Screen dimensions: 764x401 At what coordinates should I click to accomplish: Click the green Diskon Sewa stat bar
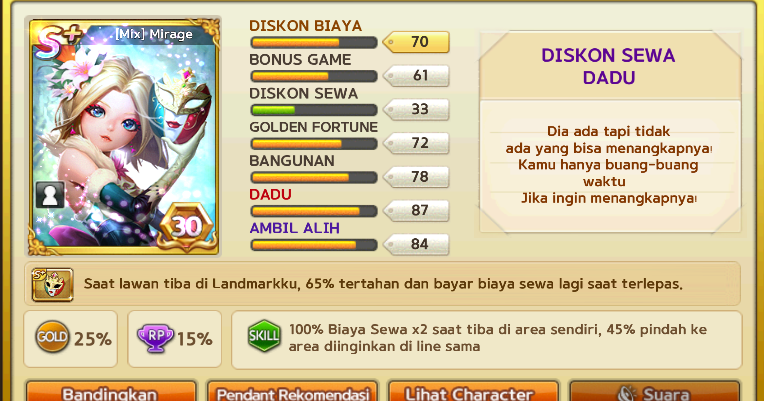tap(314, 110)
